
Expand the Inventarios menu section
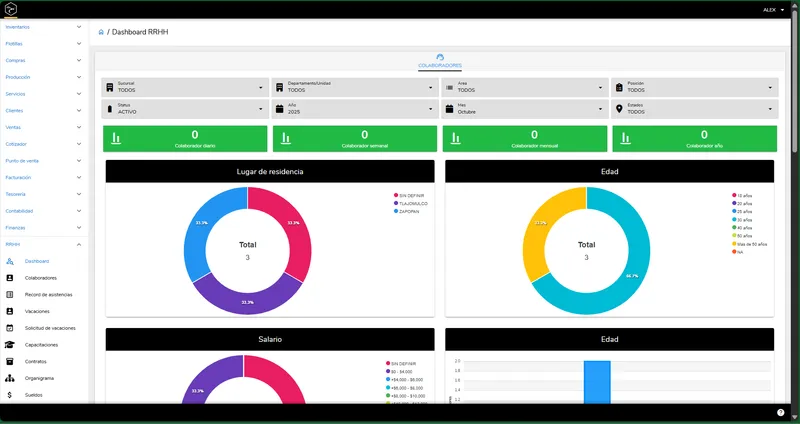pyautogui.click(x=44, y=27)
